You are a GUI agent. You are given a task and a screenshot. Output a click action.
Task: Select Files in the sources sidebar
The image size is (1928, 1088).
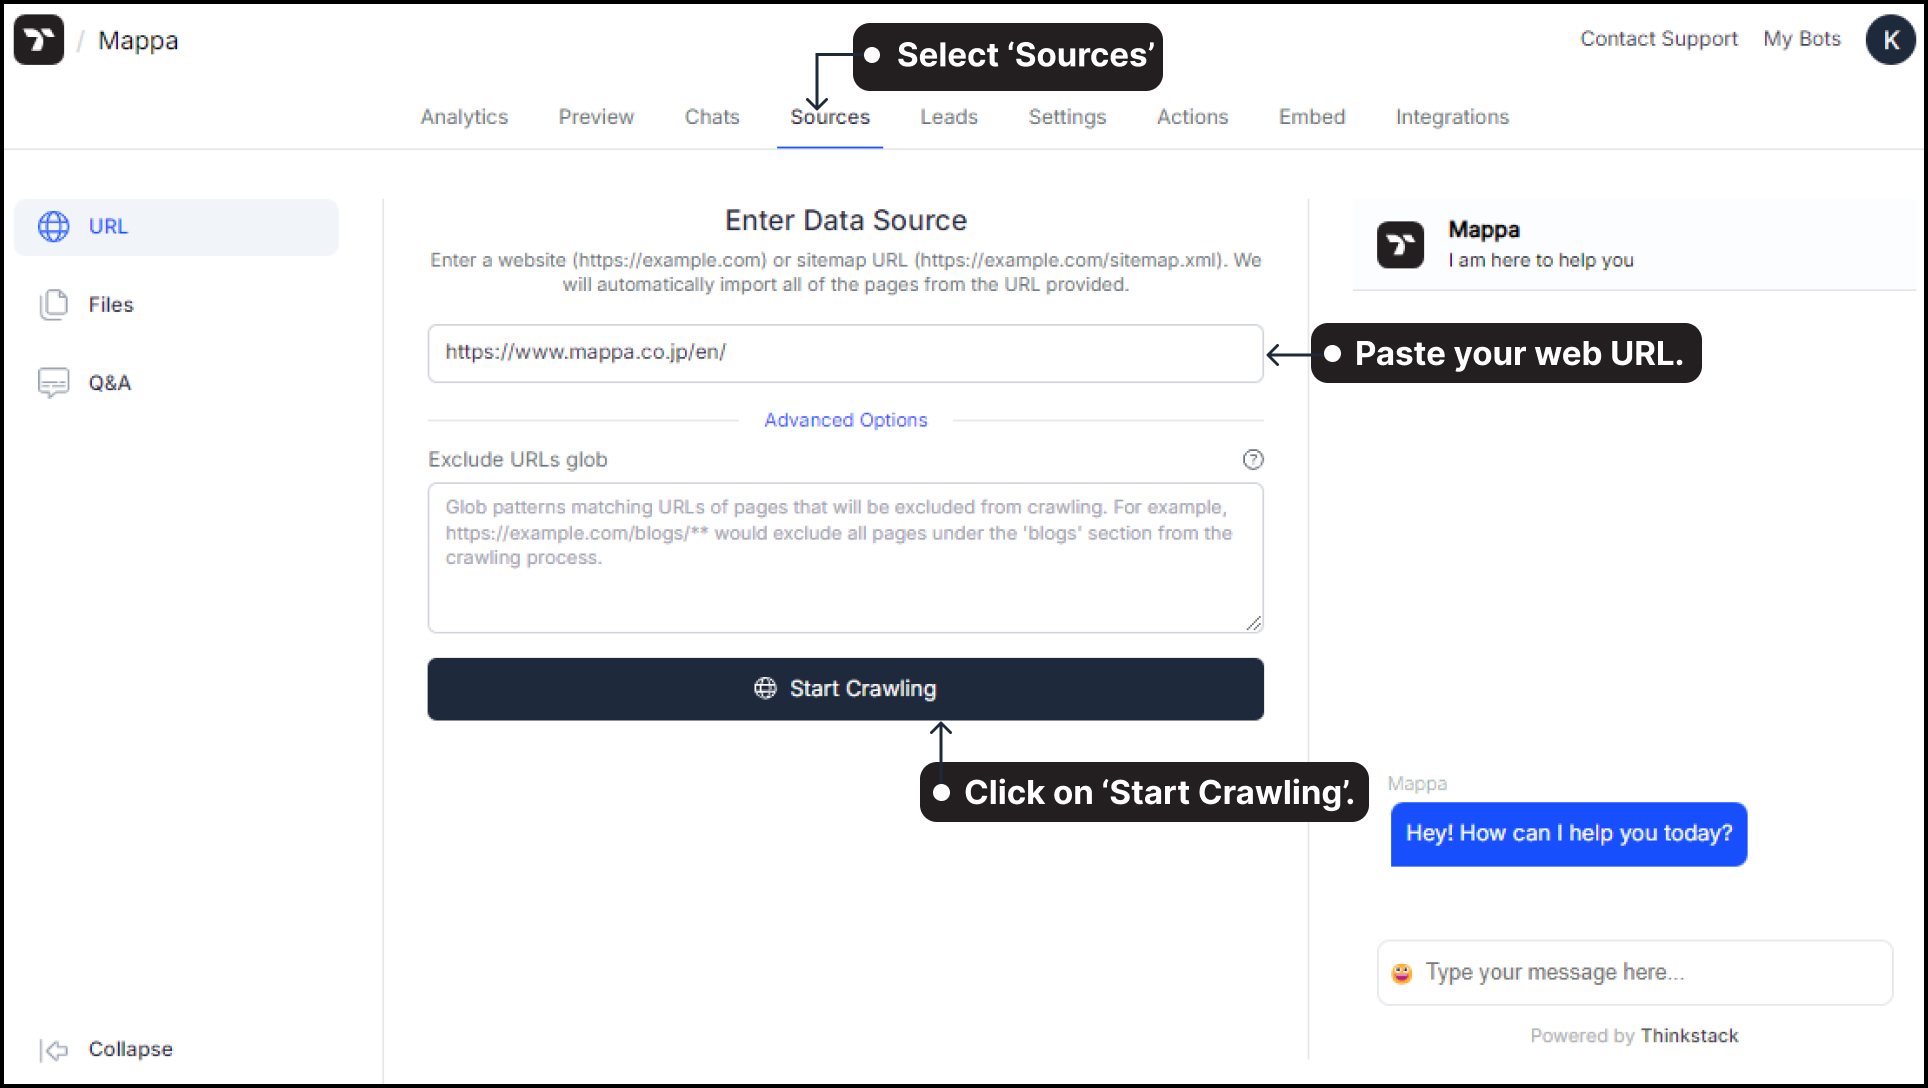tap(176, 304)
